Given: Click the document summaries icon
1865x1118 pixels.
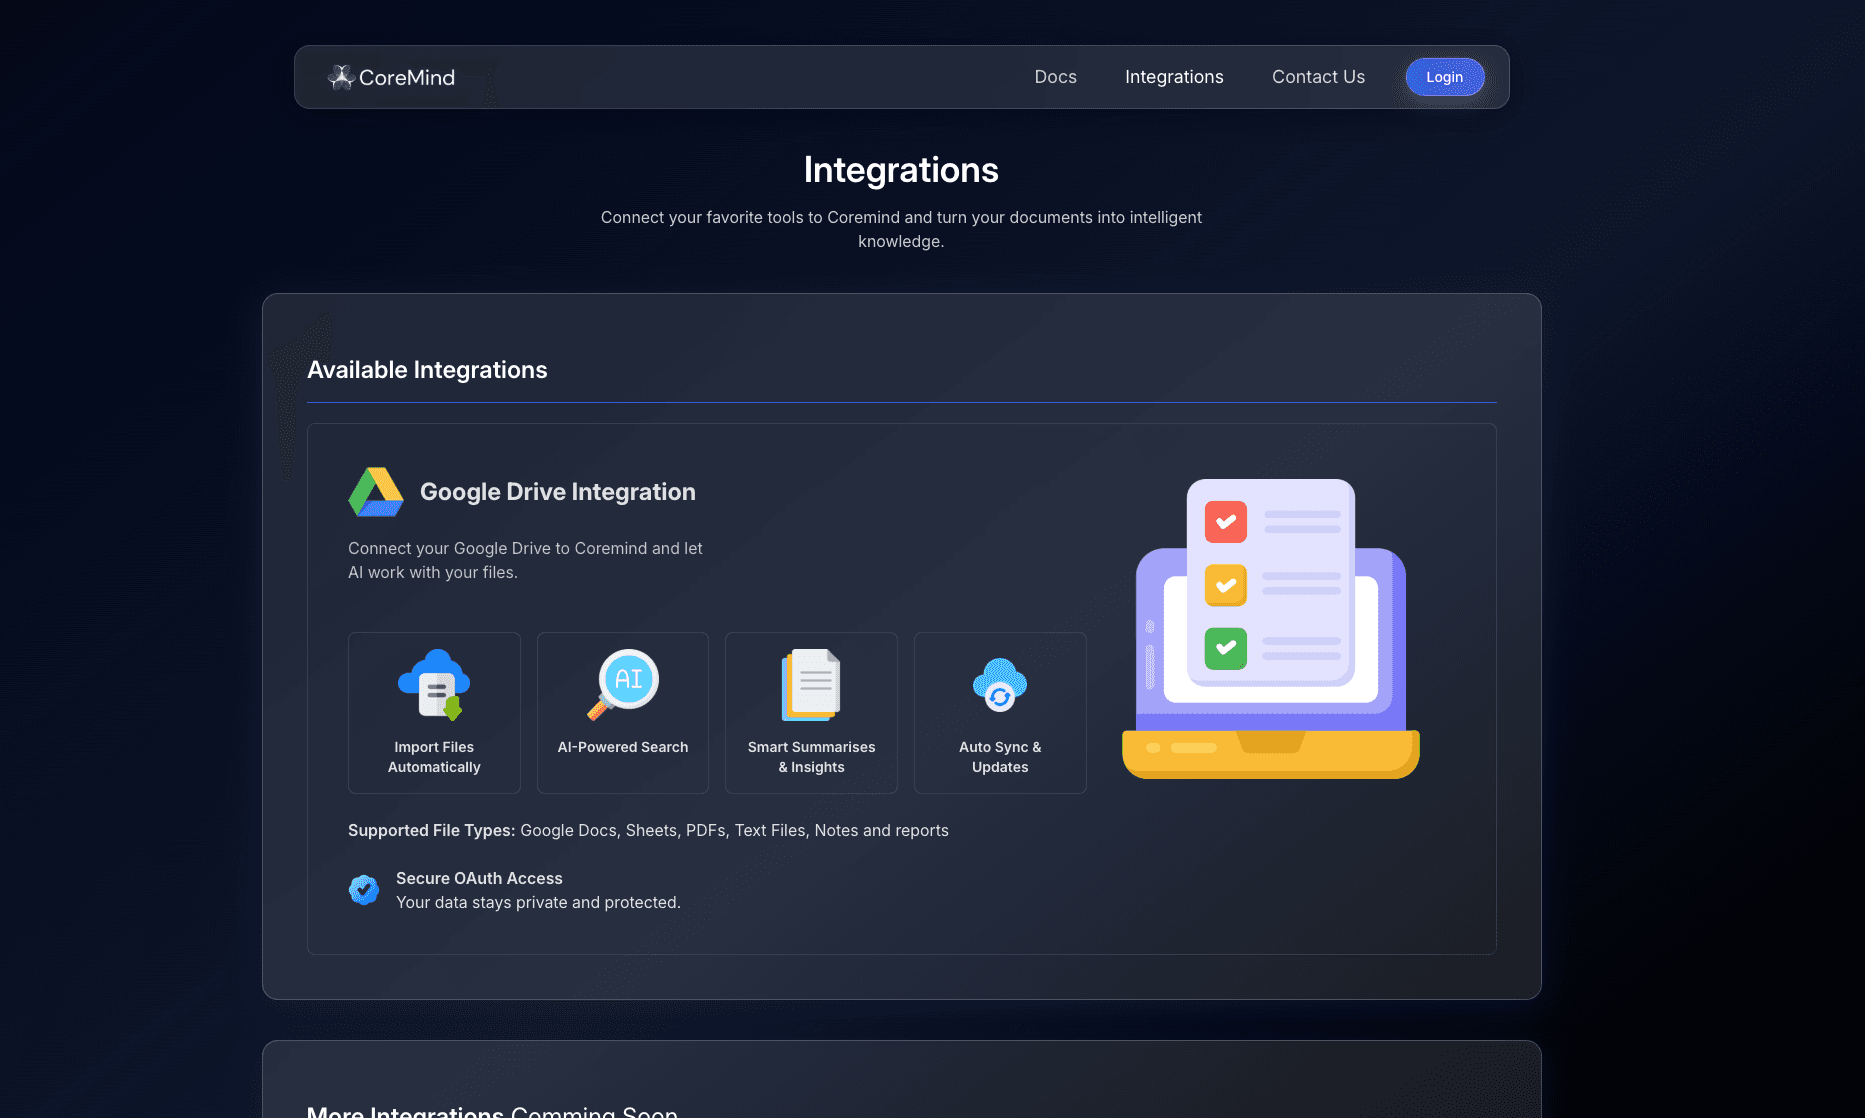Looking at the screenshot, I should 811,685.
